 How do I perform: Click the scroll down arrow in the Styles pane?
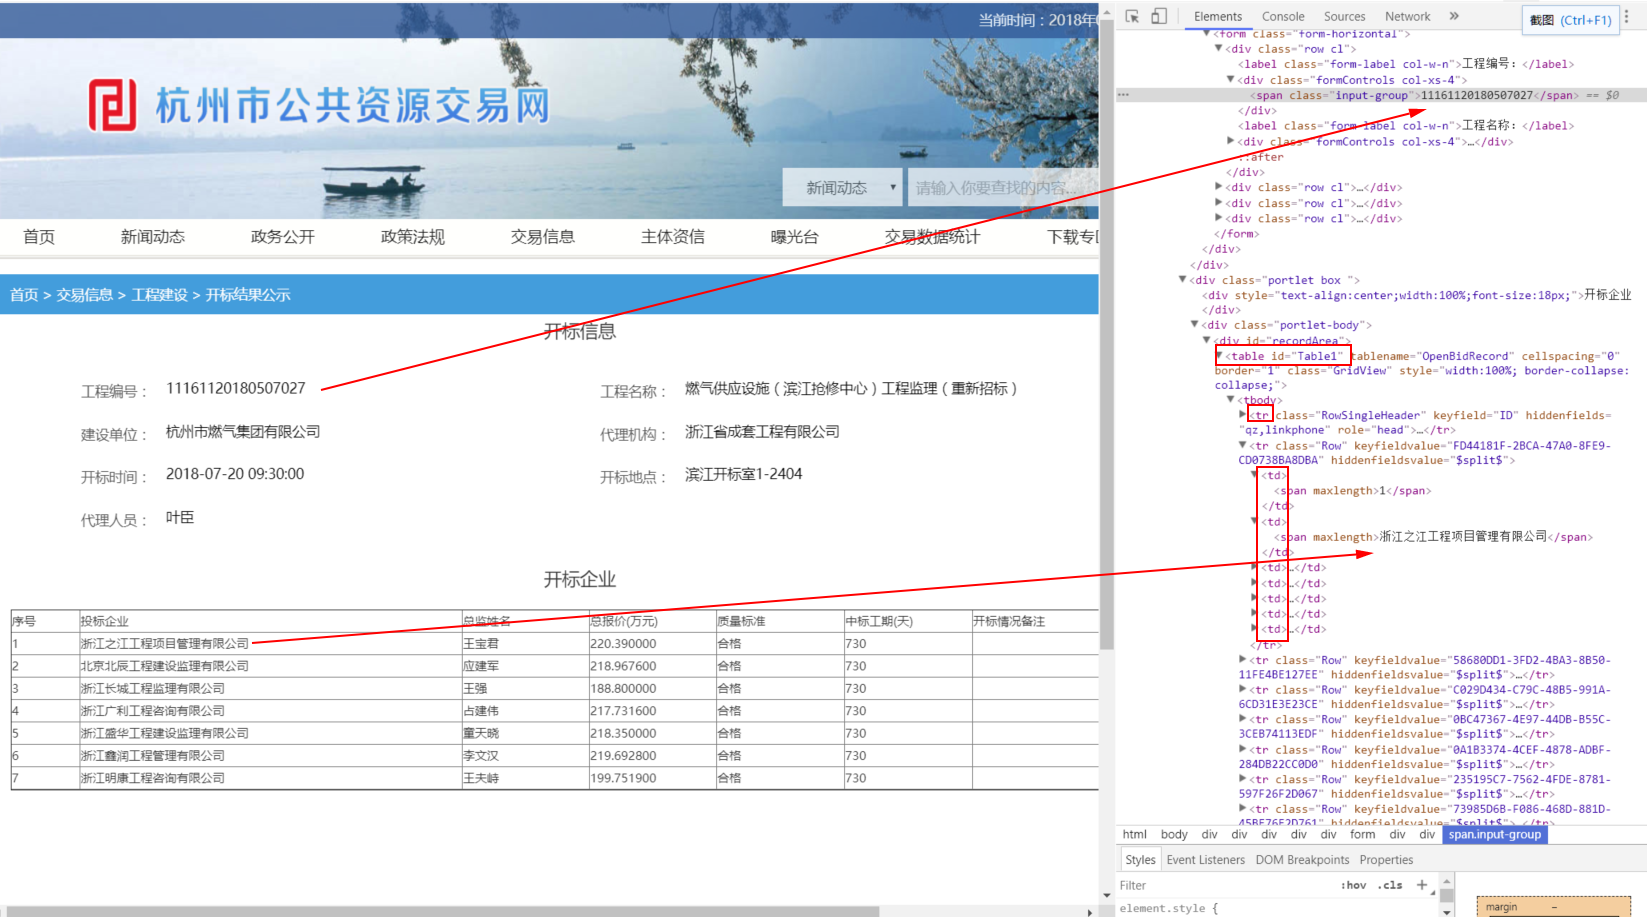pos(1446,911)
